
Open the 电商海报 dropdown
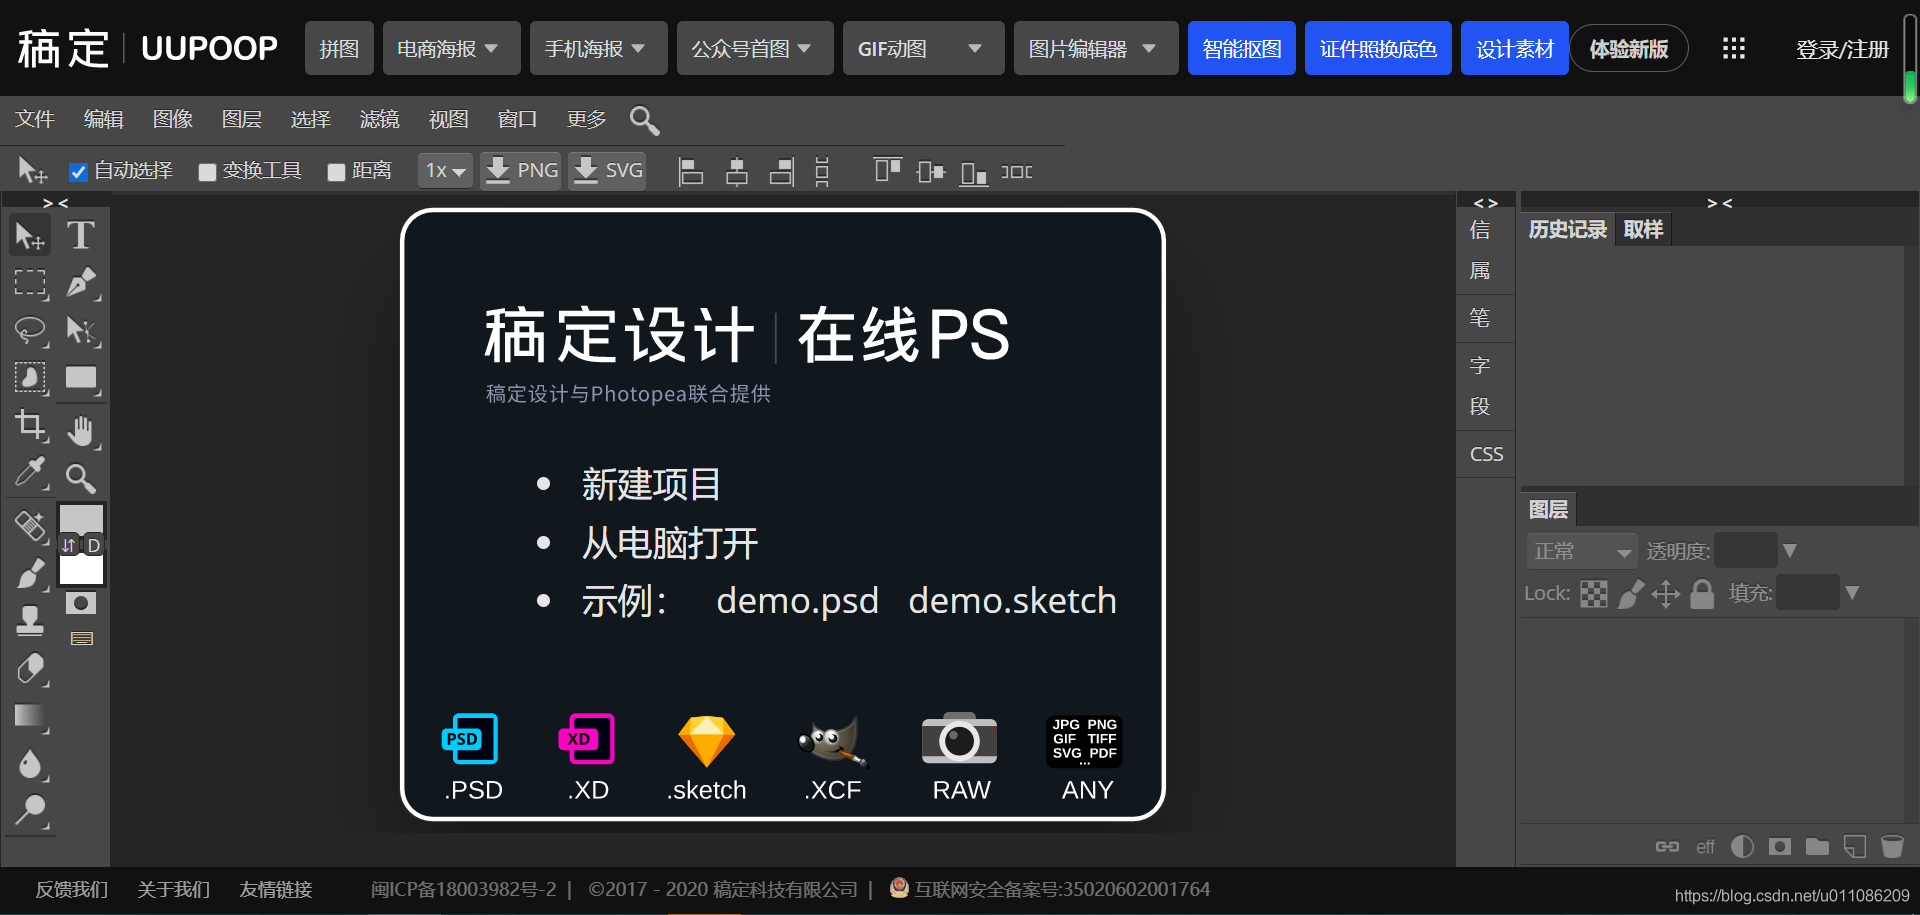pyautogui.click(x=451, y=49)
